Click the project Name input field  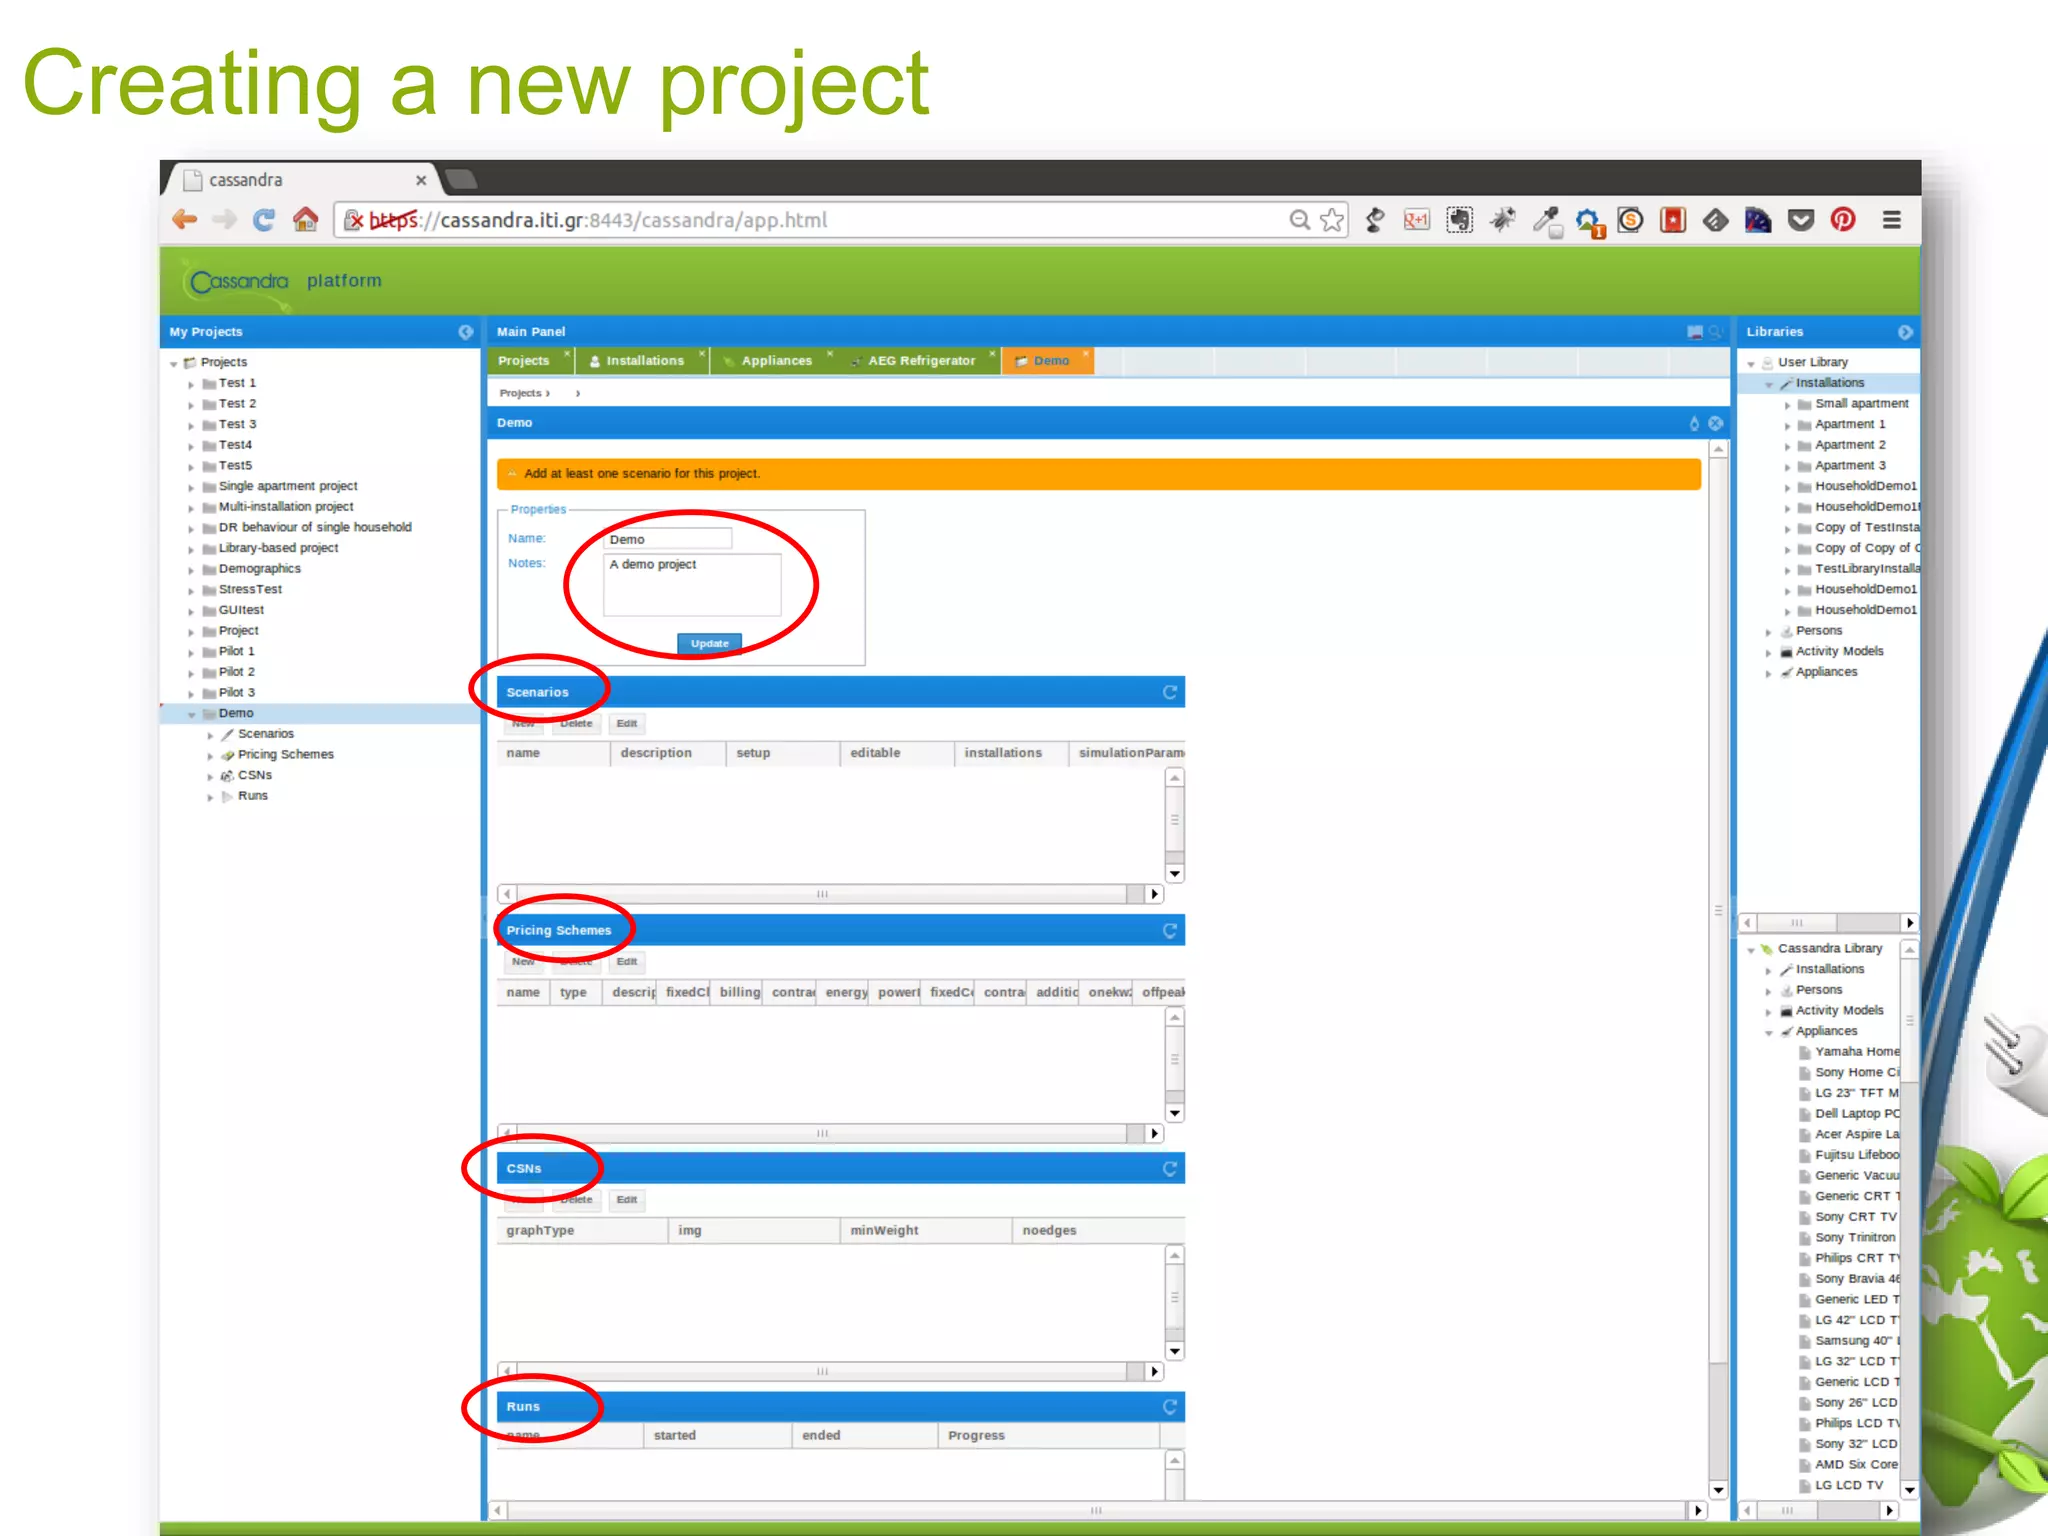[668, 539]
